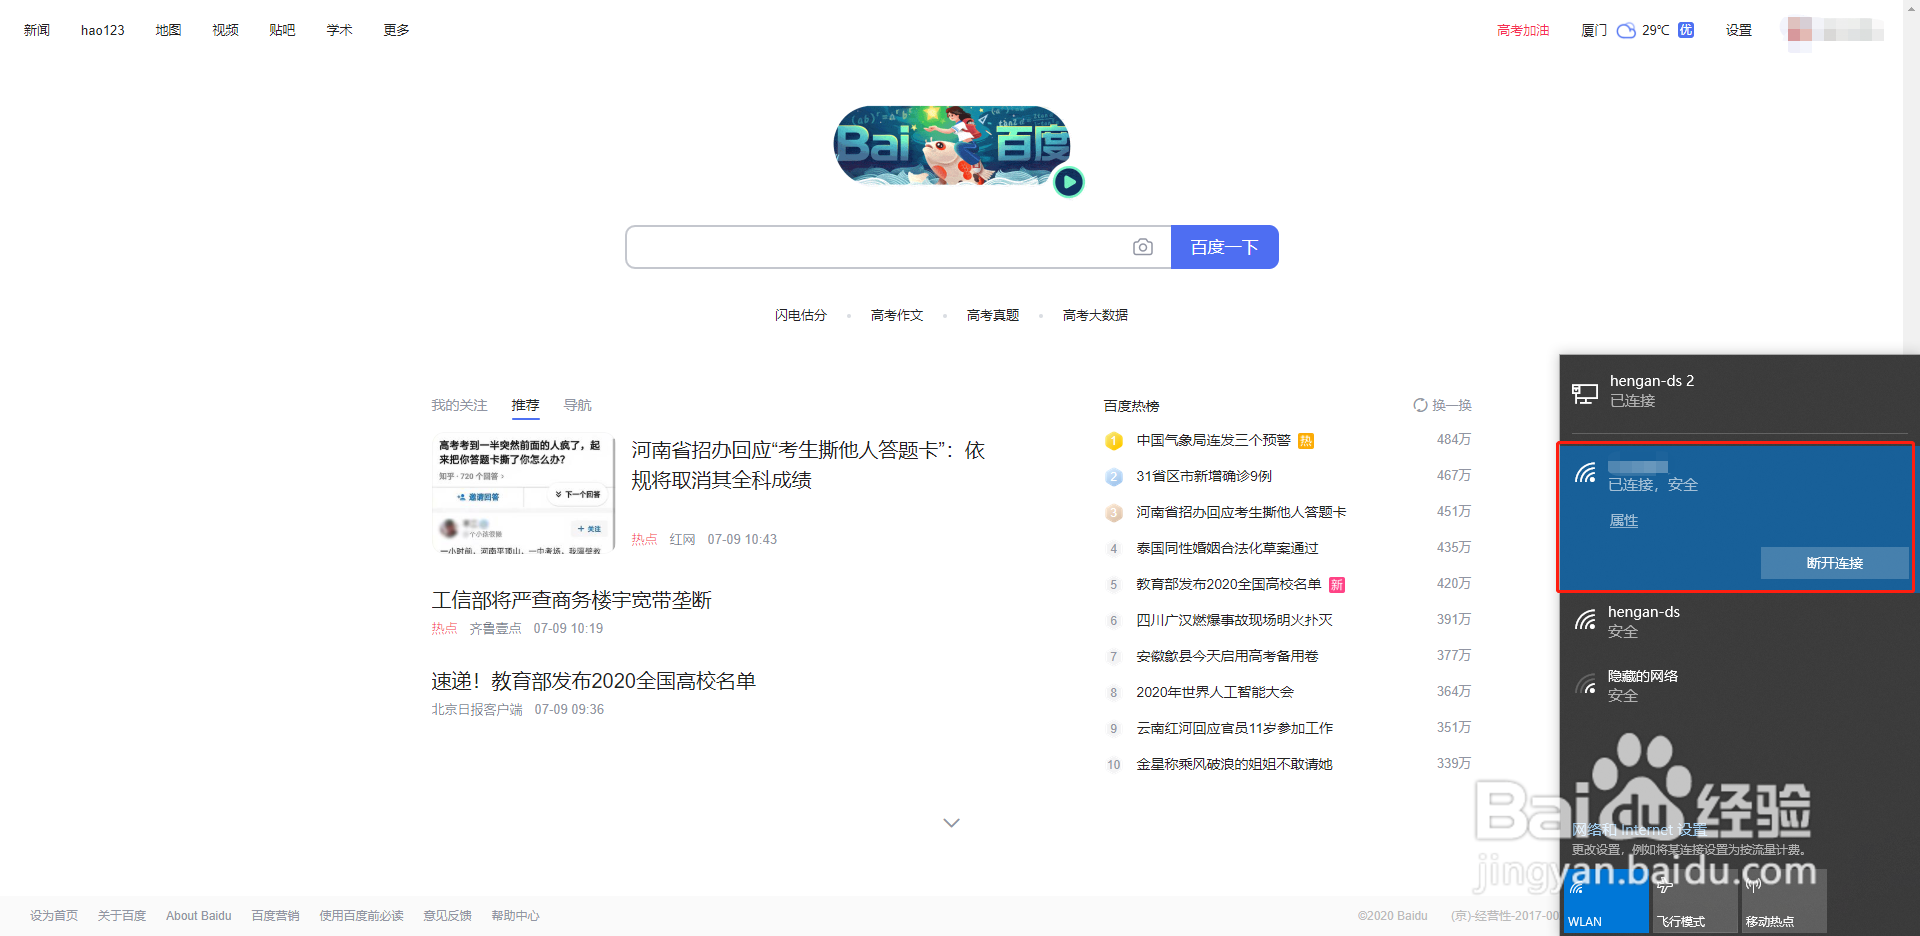Click the 优 air quality badge

pos(1685,30)
